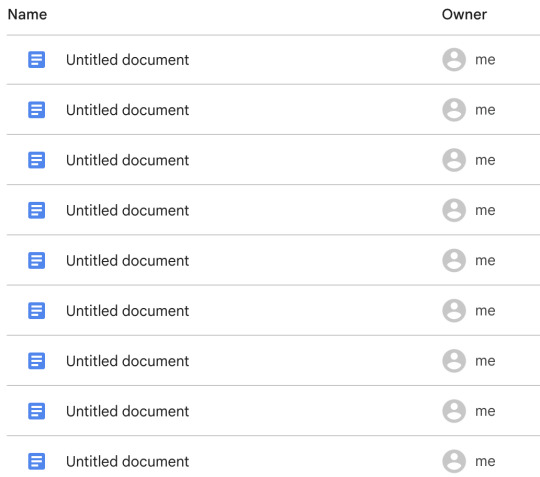Open the seventh Untitled document
This screenshot has width=540, height=477.
127,361
